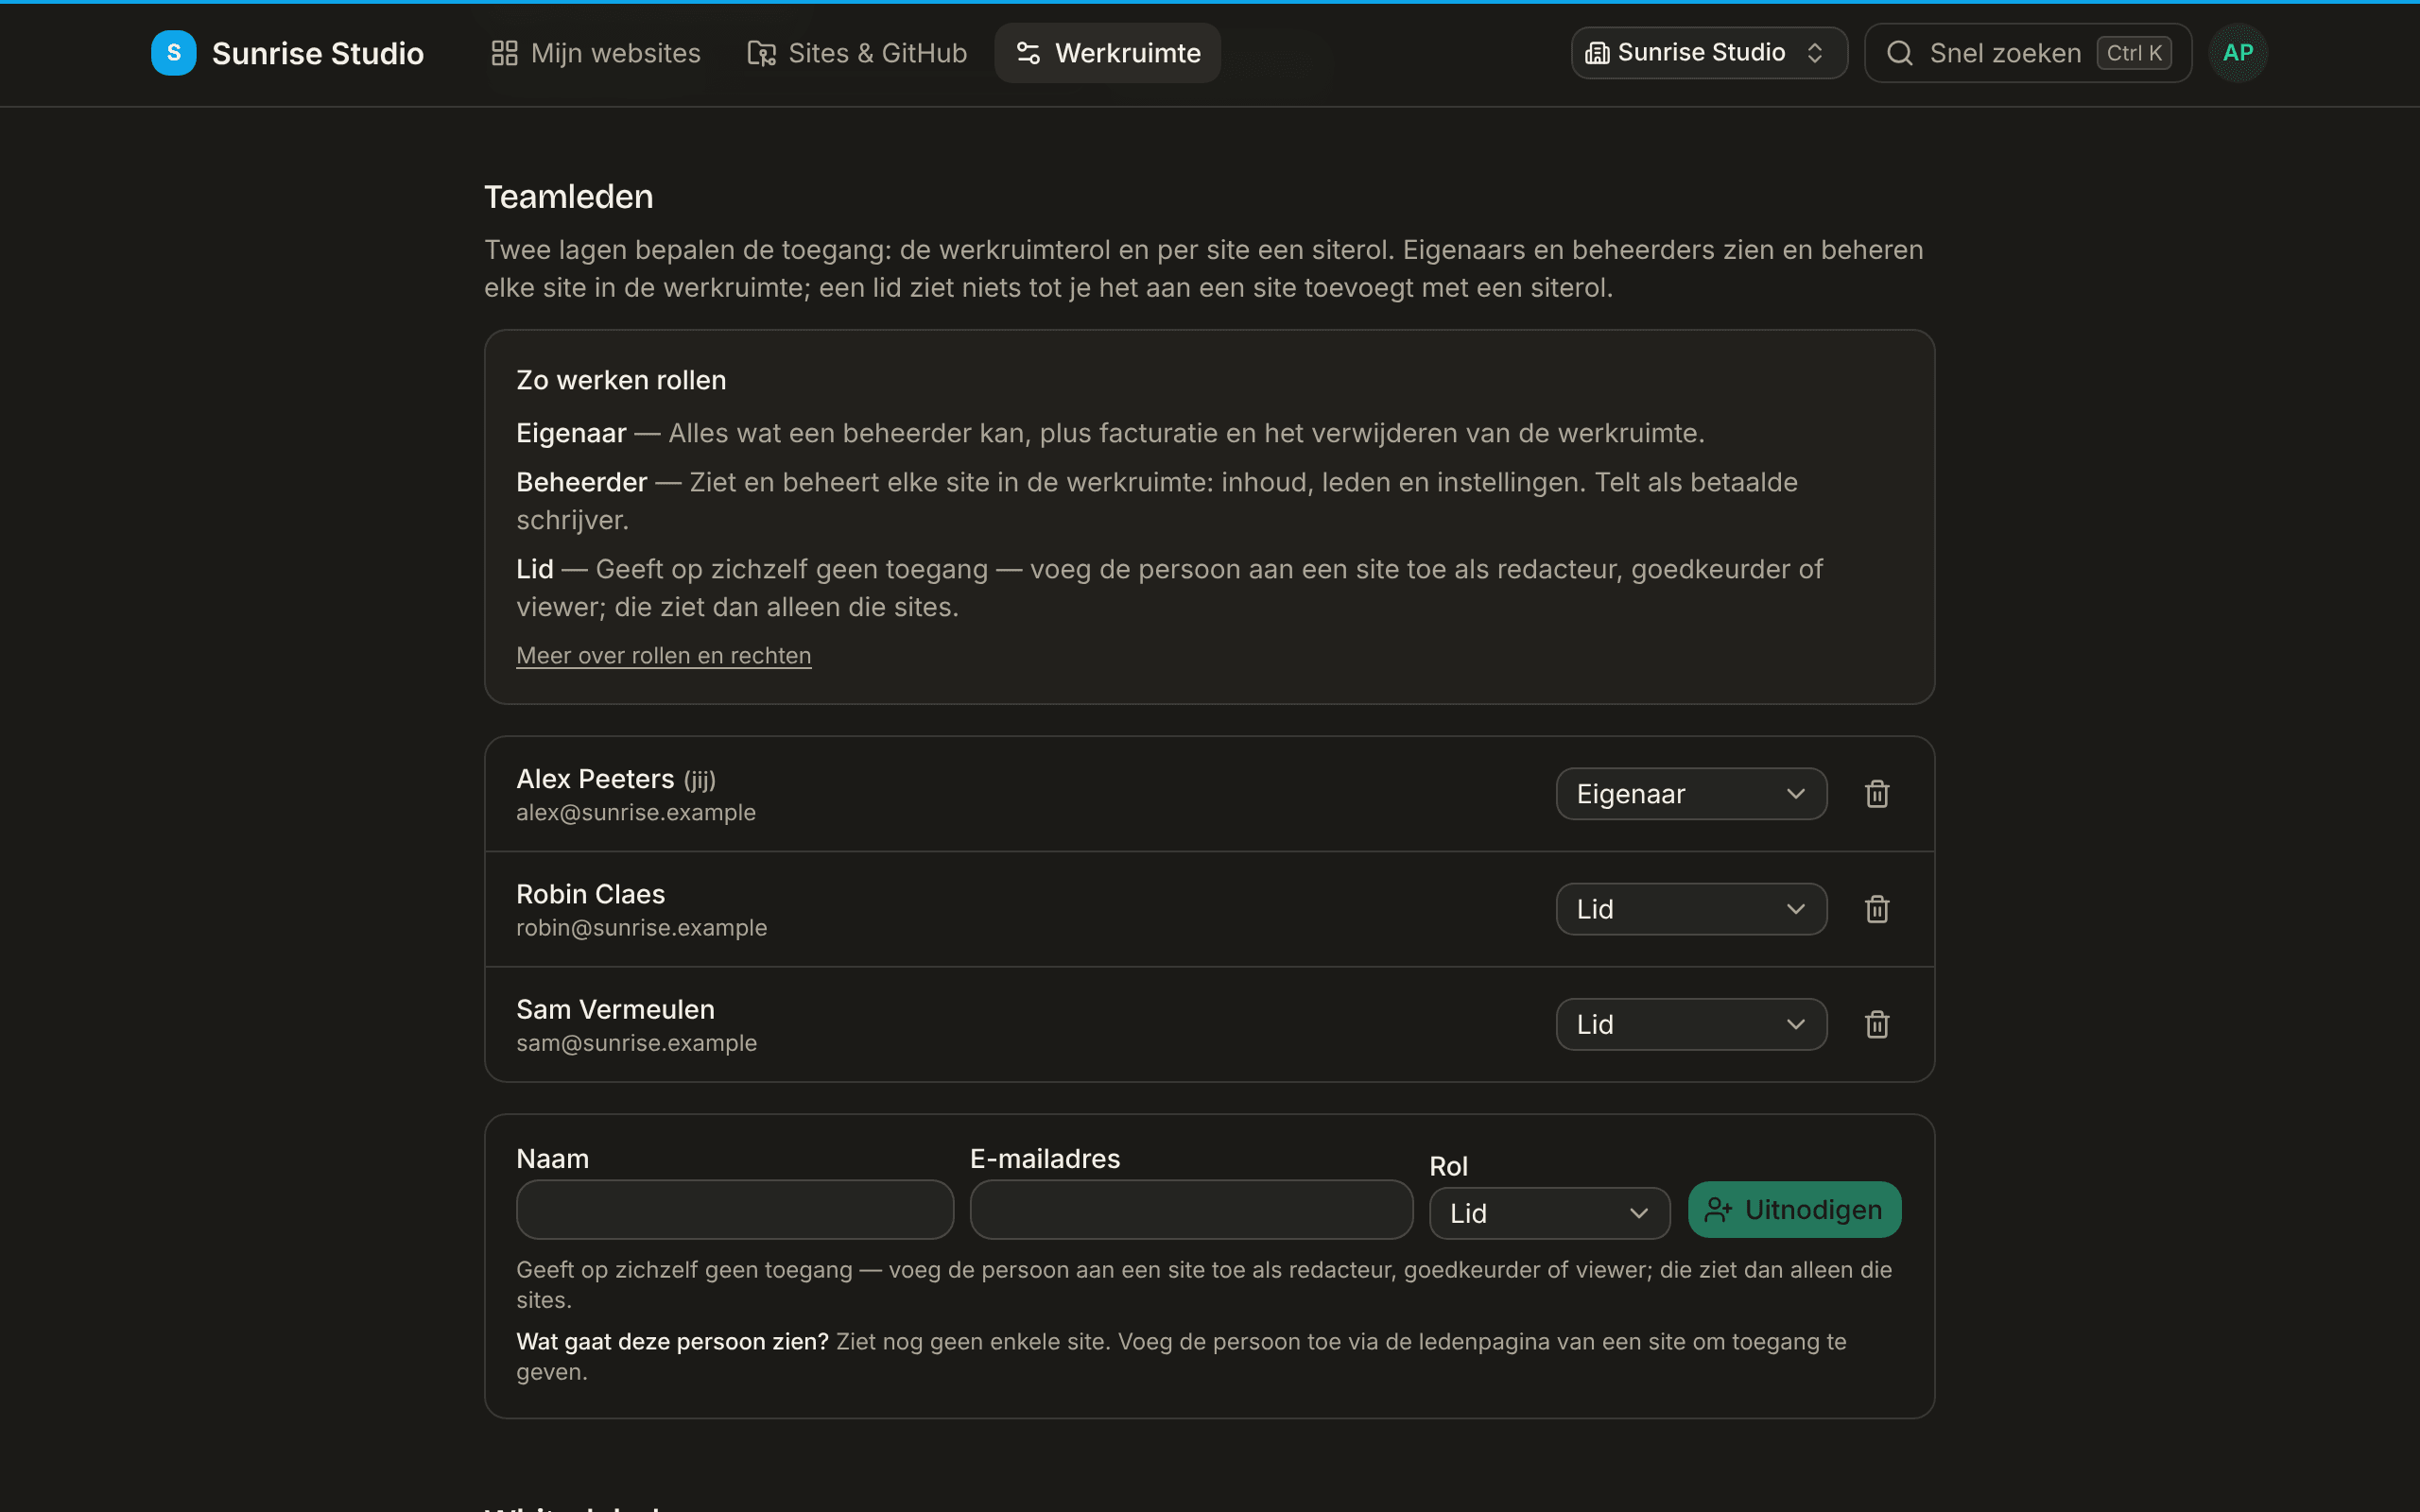Open Robin Claes' Lid role dropdown
Screen dimensions: 2420x1512
(1691, 909)
